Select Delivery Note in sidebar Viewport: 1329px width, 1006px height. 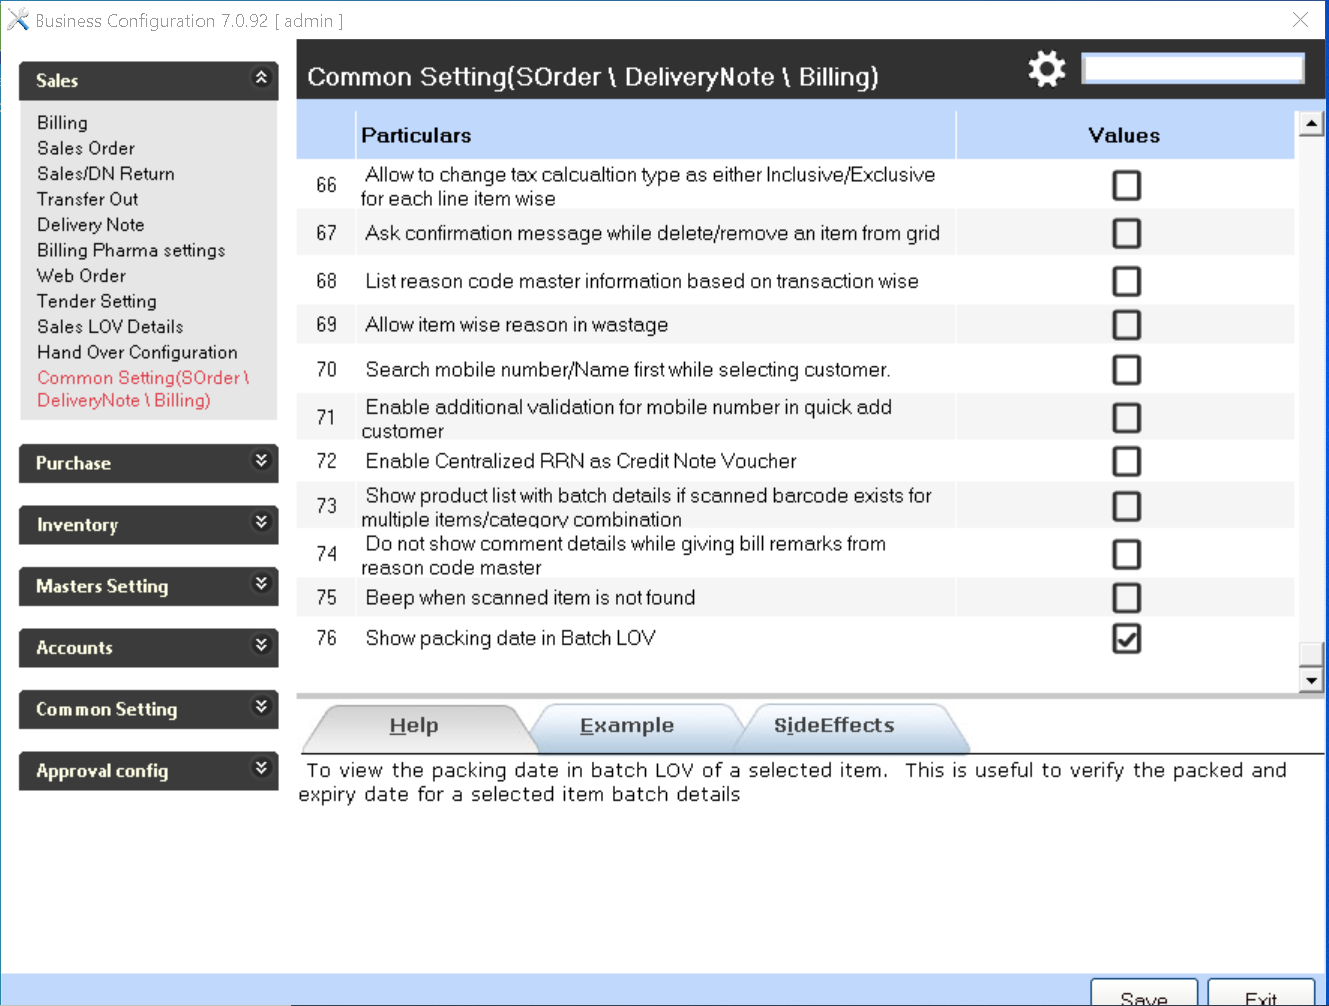click(x=91, y=225)
